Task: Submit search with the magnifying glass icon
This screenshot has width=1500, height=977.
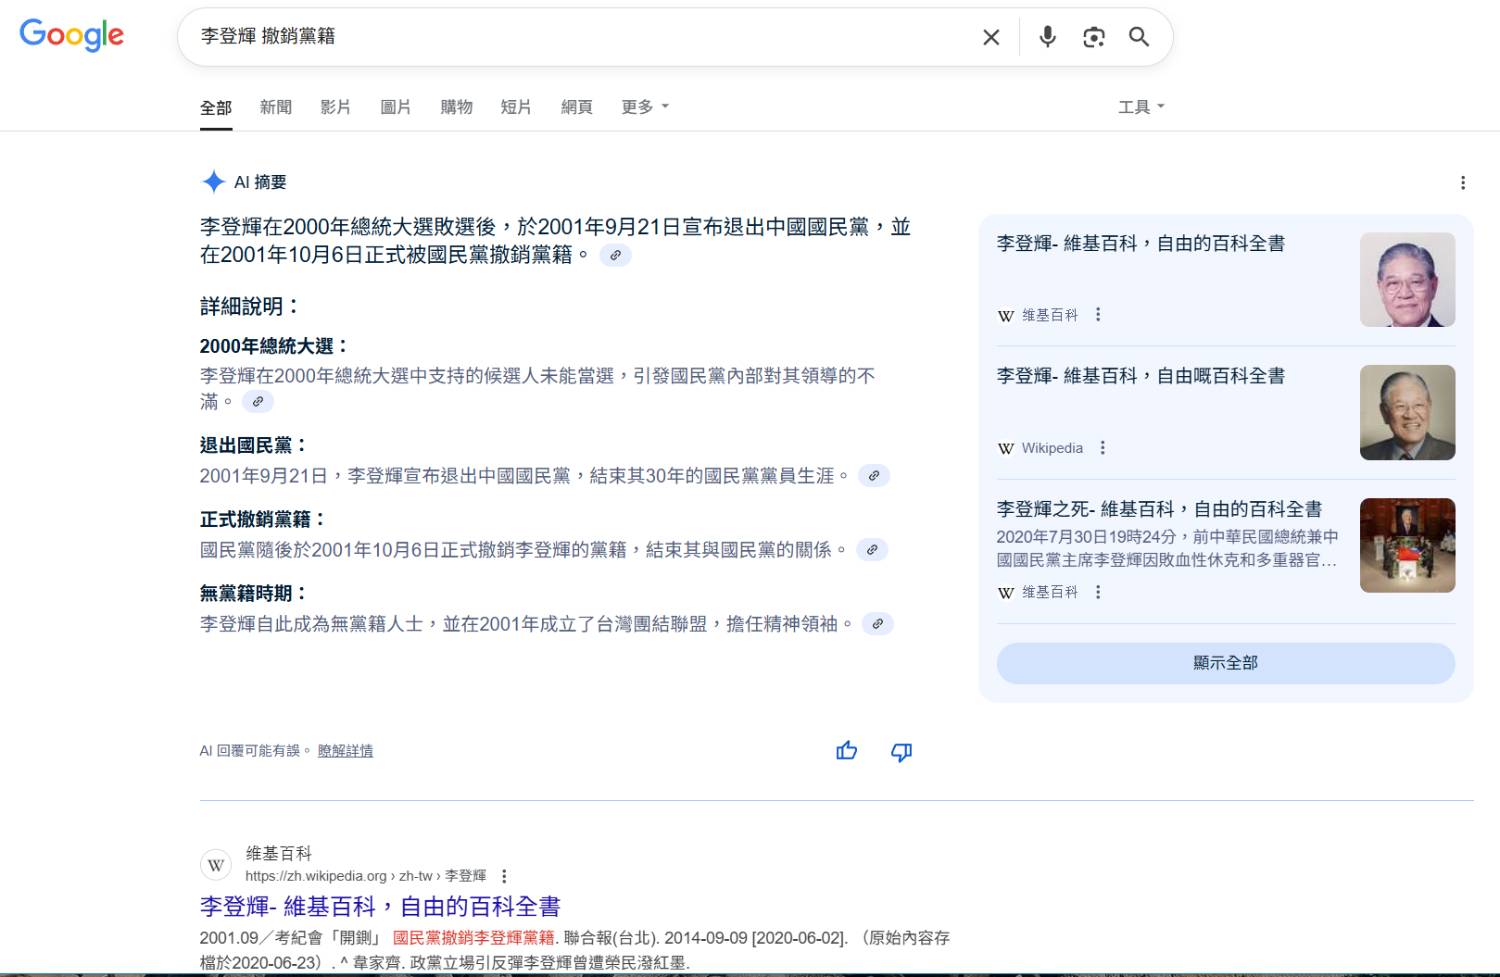Action: click(x=1139, y=37)
